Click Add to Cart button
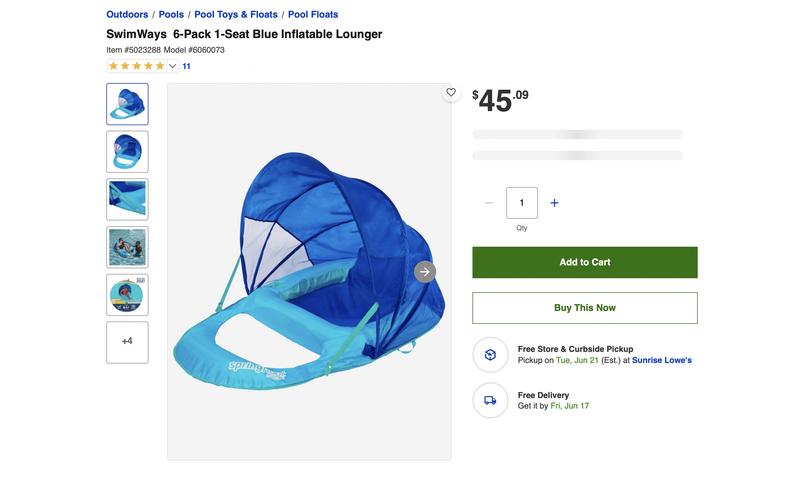This screenshot has width=800, height=477. 585,262
